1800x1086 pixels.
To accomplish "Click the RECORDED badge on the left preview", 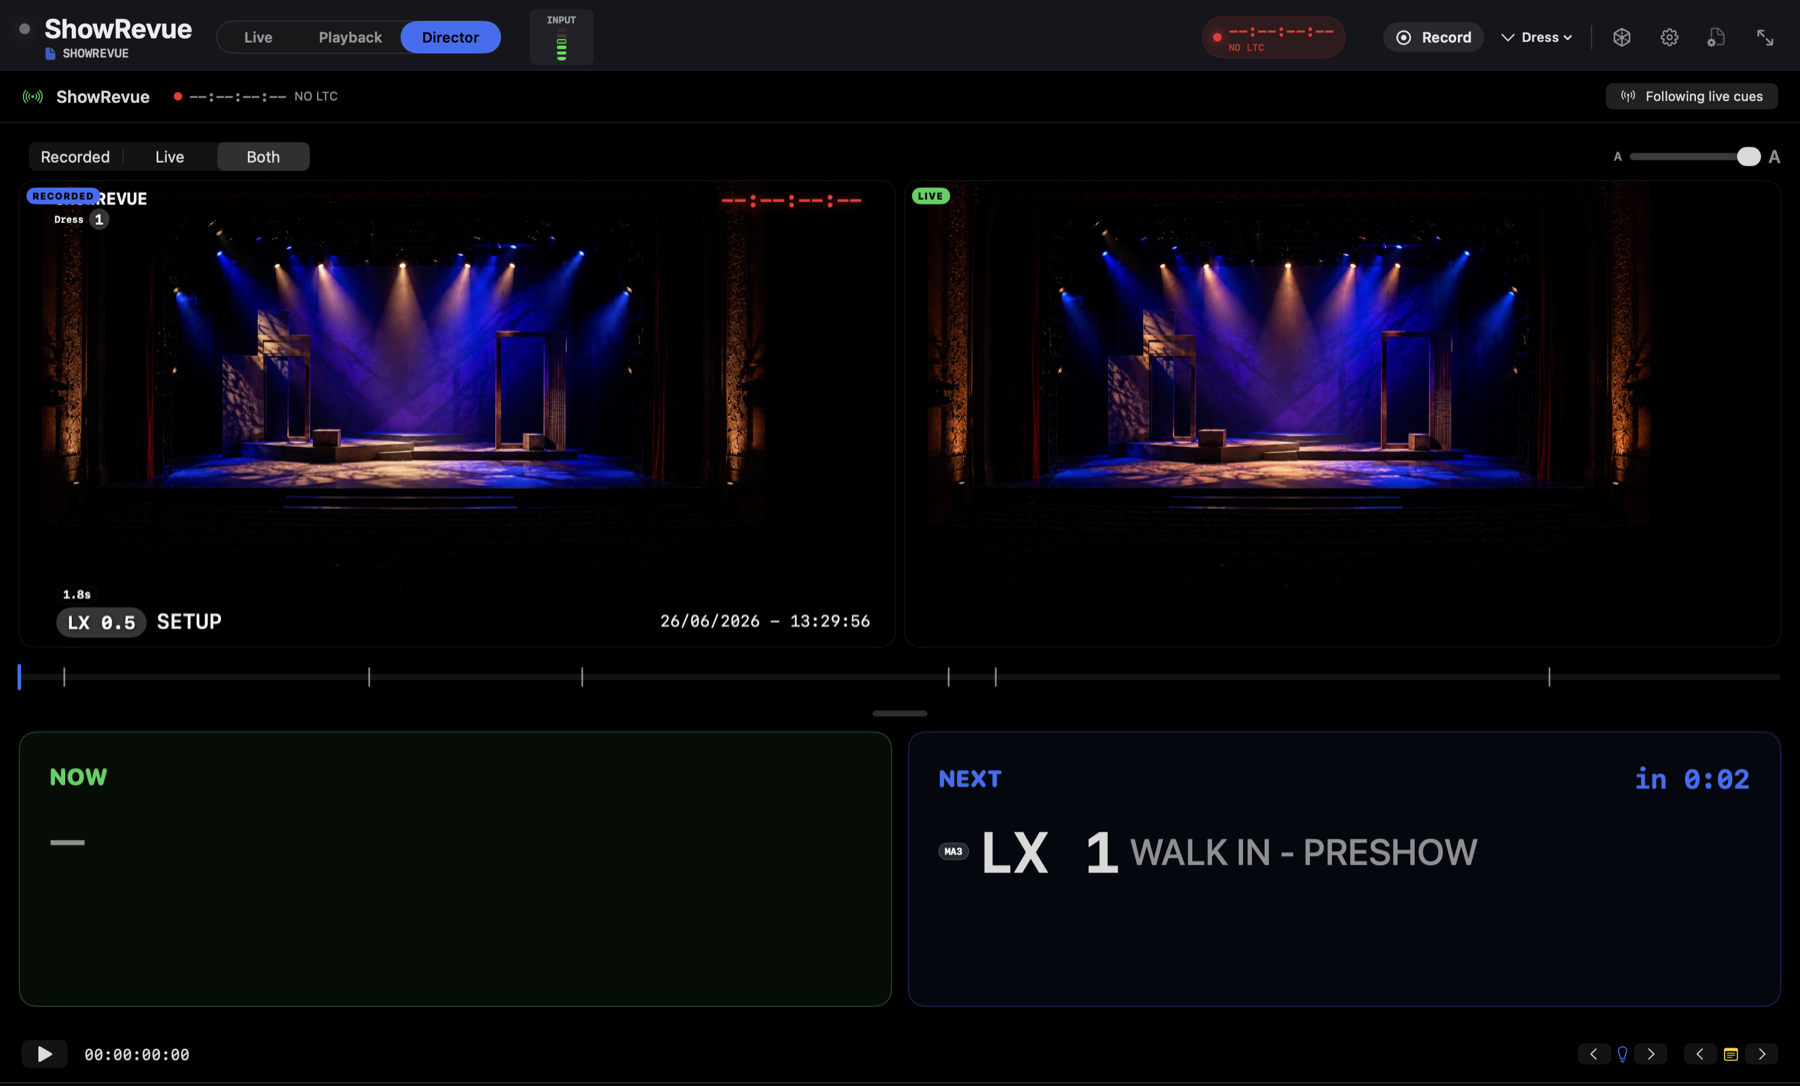I will [63, 196].
